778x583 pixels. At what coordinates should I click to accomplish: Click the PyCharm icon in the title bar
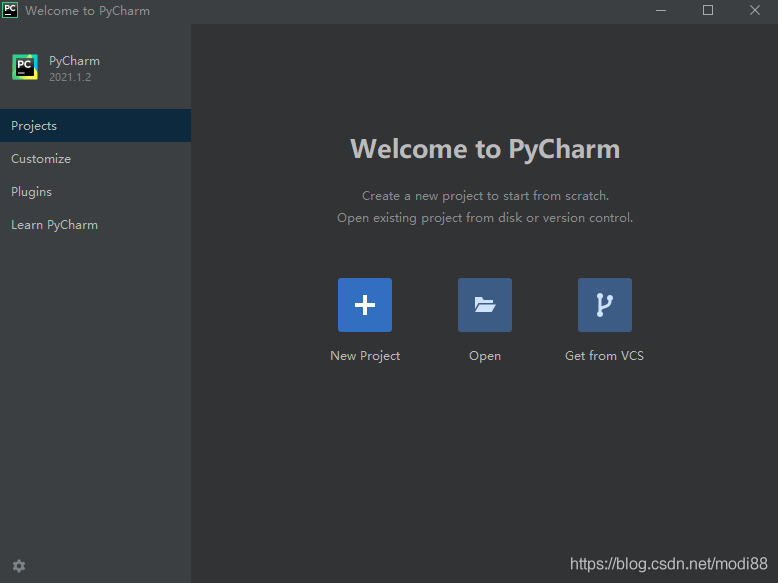(x=10, y=10)
